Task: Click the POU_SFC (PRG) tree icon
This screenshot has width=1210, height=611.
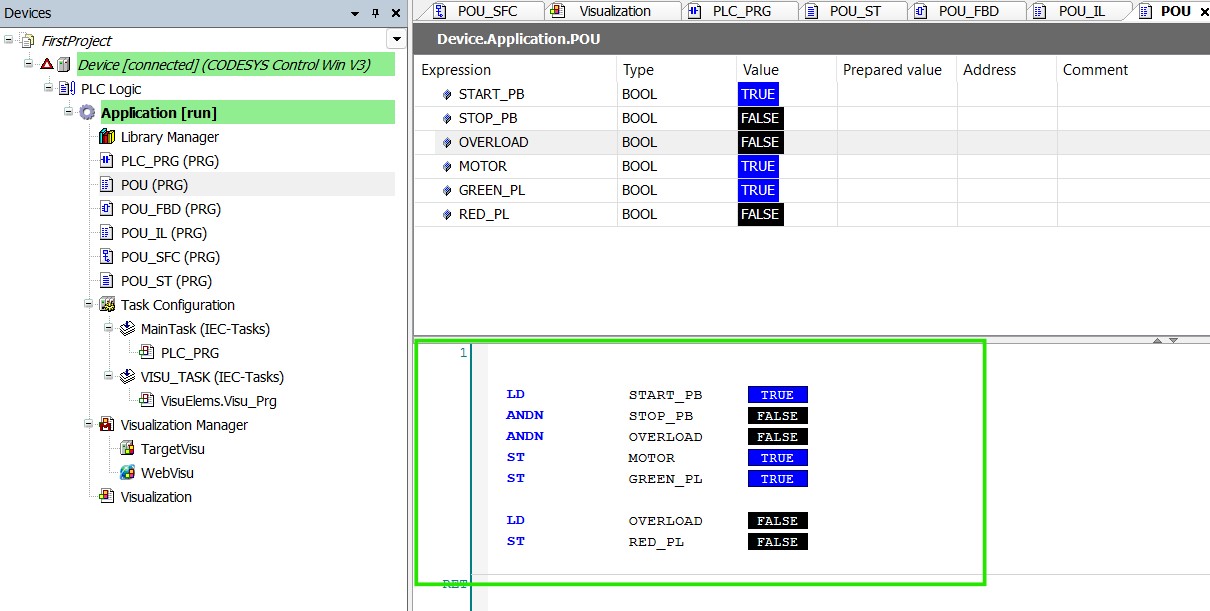Action: tap(107, 257)
